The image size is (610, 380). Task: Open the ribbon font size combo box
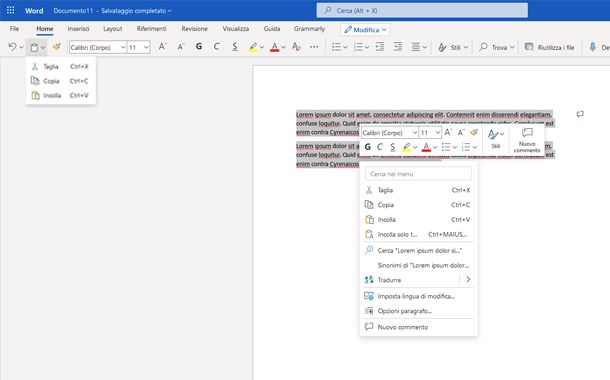pyautogui.click(x=139, y=47)
